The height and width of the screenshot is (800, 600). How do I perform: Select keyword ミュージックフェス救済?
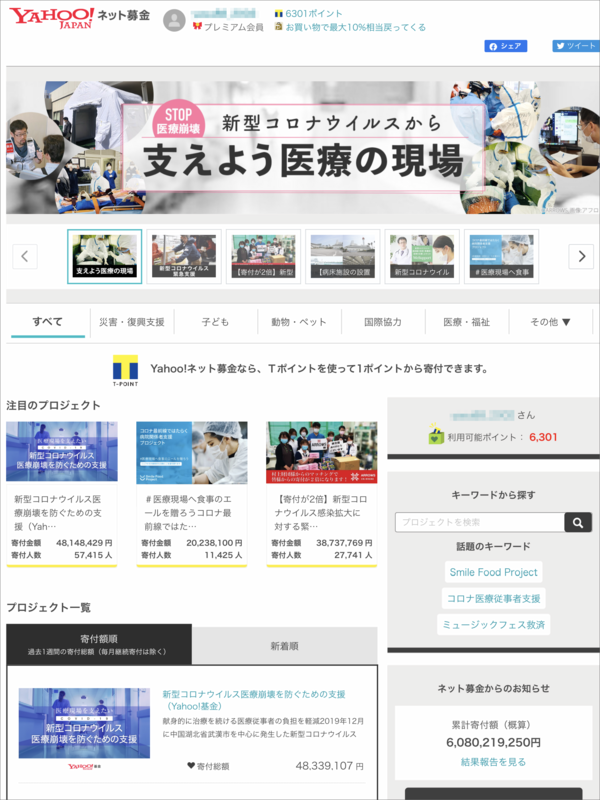point(493,625)
